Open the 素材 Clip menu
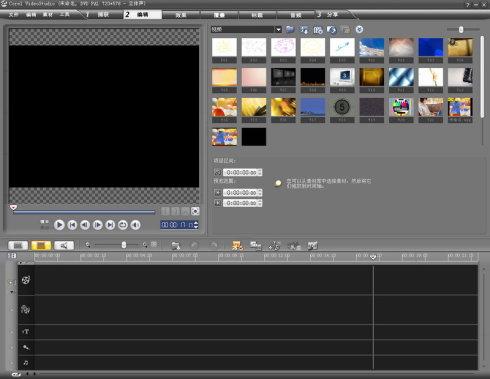This screenshot has height=379, width=490. 48,15
